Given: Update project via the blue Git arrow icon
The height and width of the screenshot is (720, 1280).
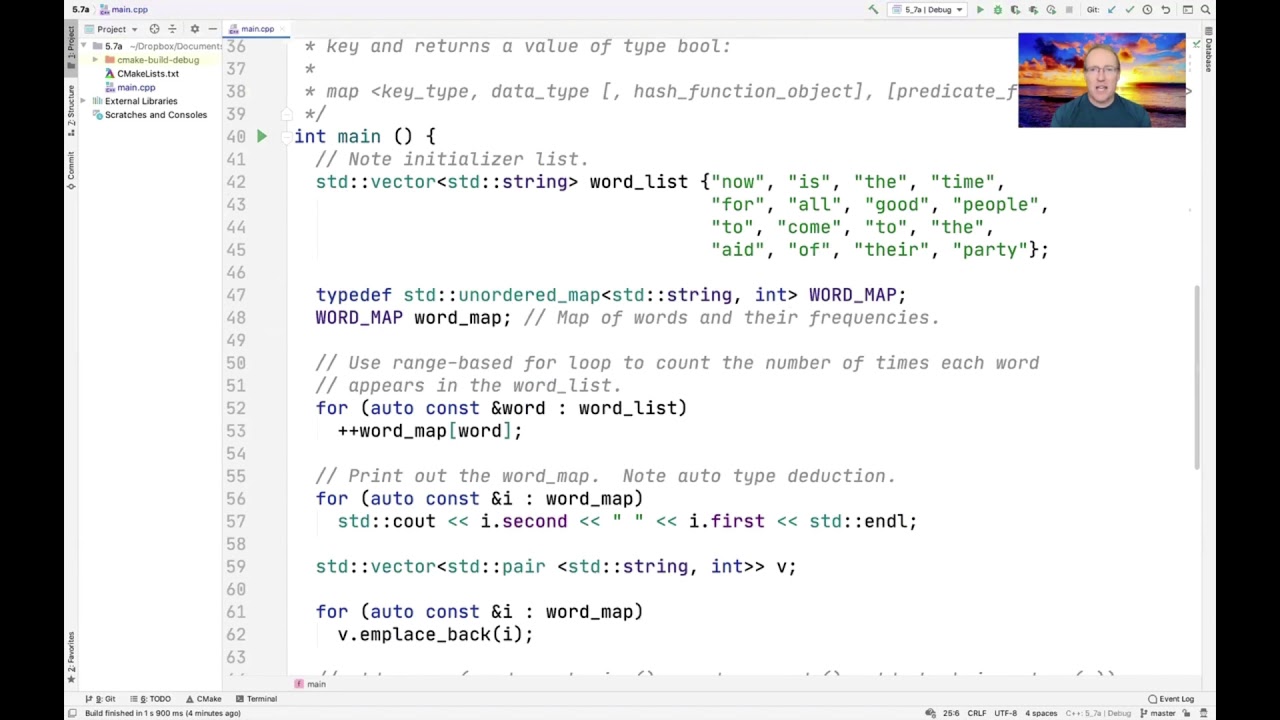Looking at the screenshot, I should point(1111,9).
